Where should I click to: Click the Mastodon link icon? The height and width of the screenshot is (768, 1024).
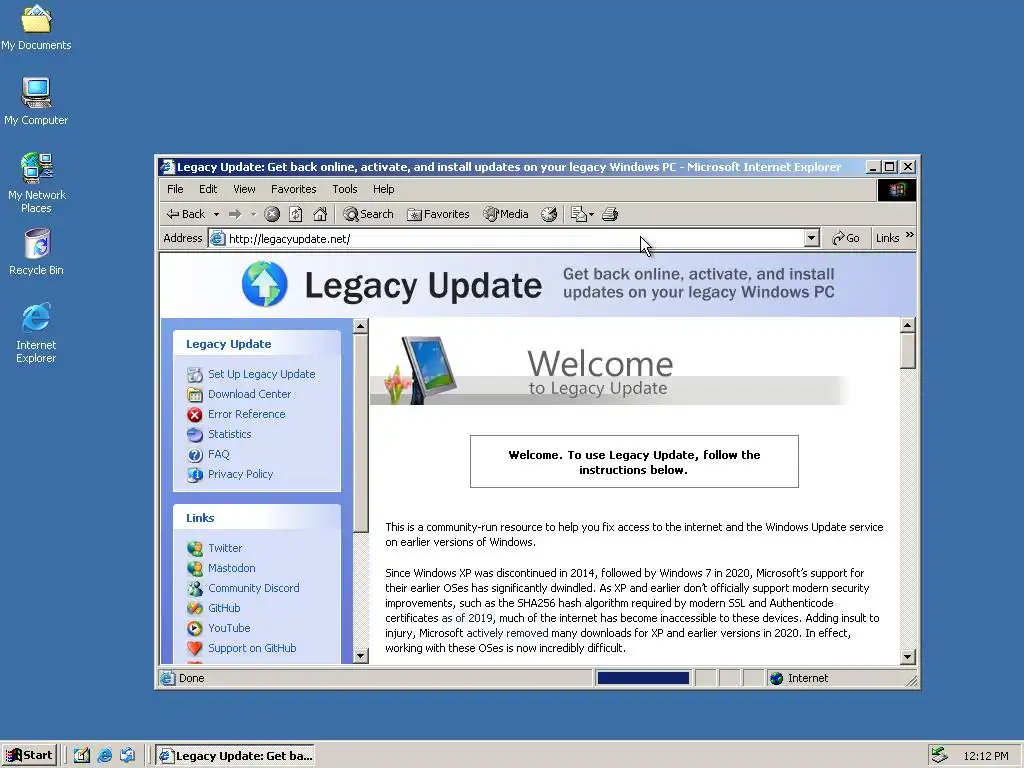[195, 569]
